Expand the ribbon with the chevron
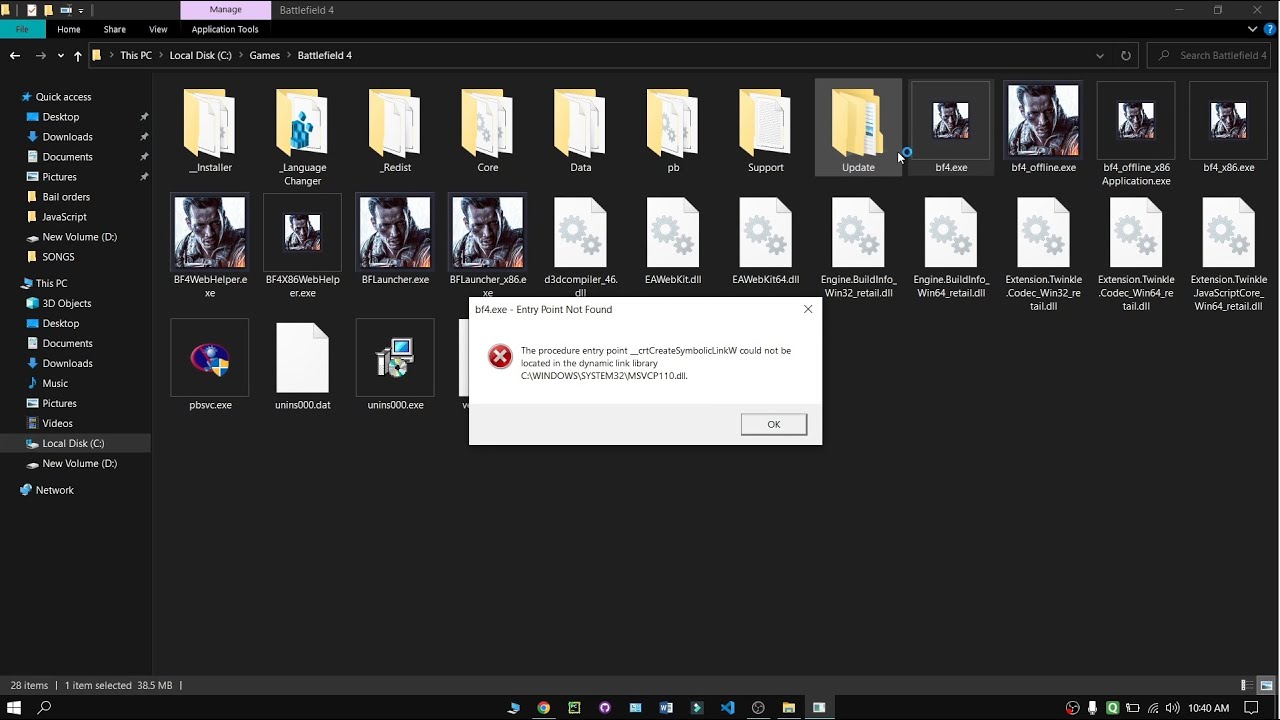The image size is (1280, 720). click(1253, 30)
